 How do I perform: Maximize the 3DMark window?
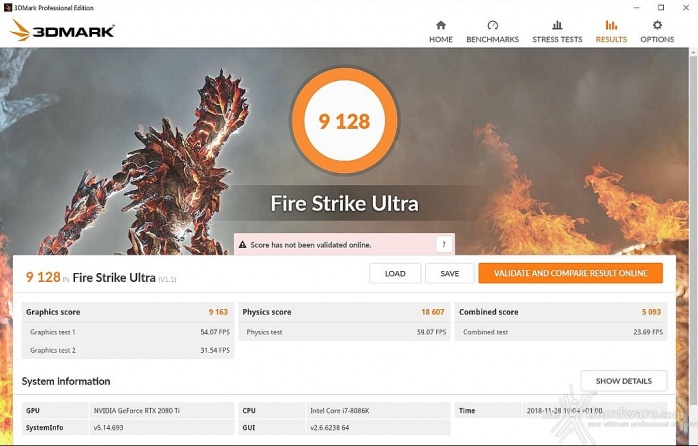pos(661,8)
